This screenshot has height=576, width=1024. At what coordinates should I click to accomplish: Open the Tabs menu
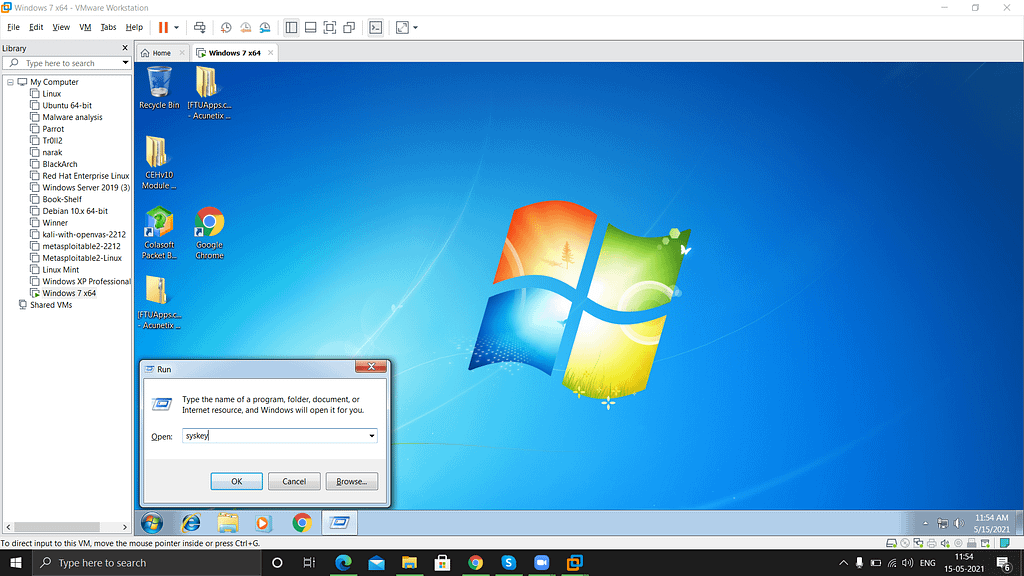[x=108, y=27]
